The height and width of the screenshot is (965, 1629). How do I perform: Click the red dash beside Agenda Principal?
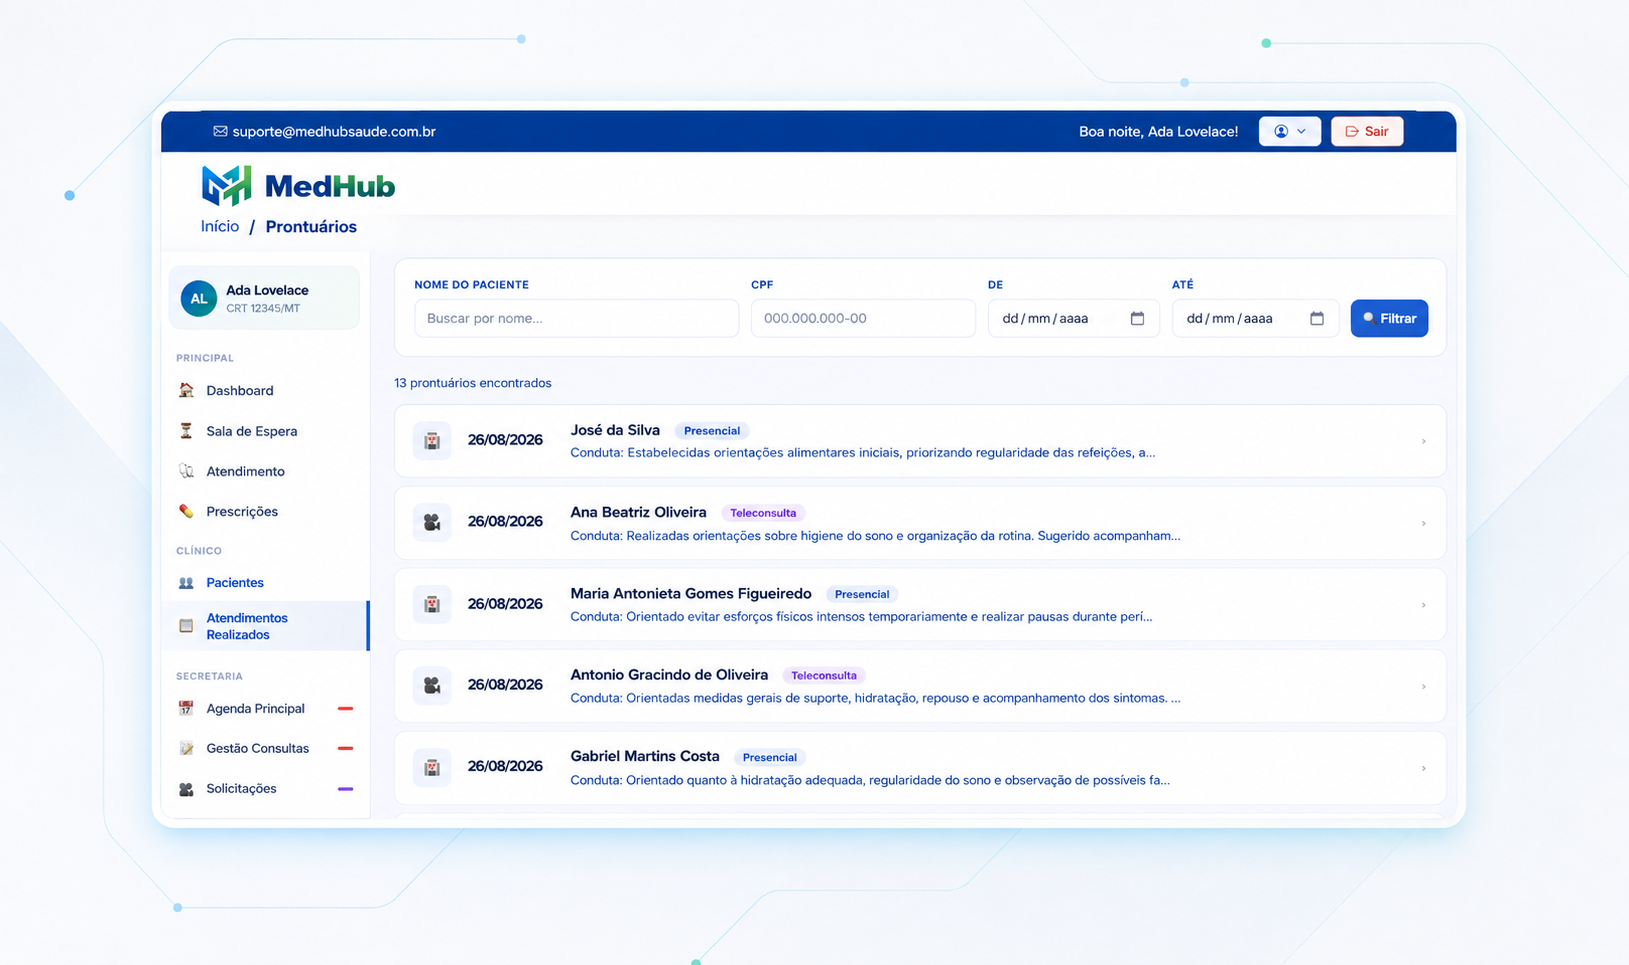click(345, 708)
